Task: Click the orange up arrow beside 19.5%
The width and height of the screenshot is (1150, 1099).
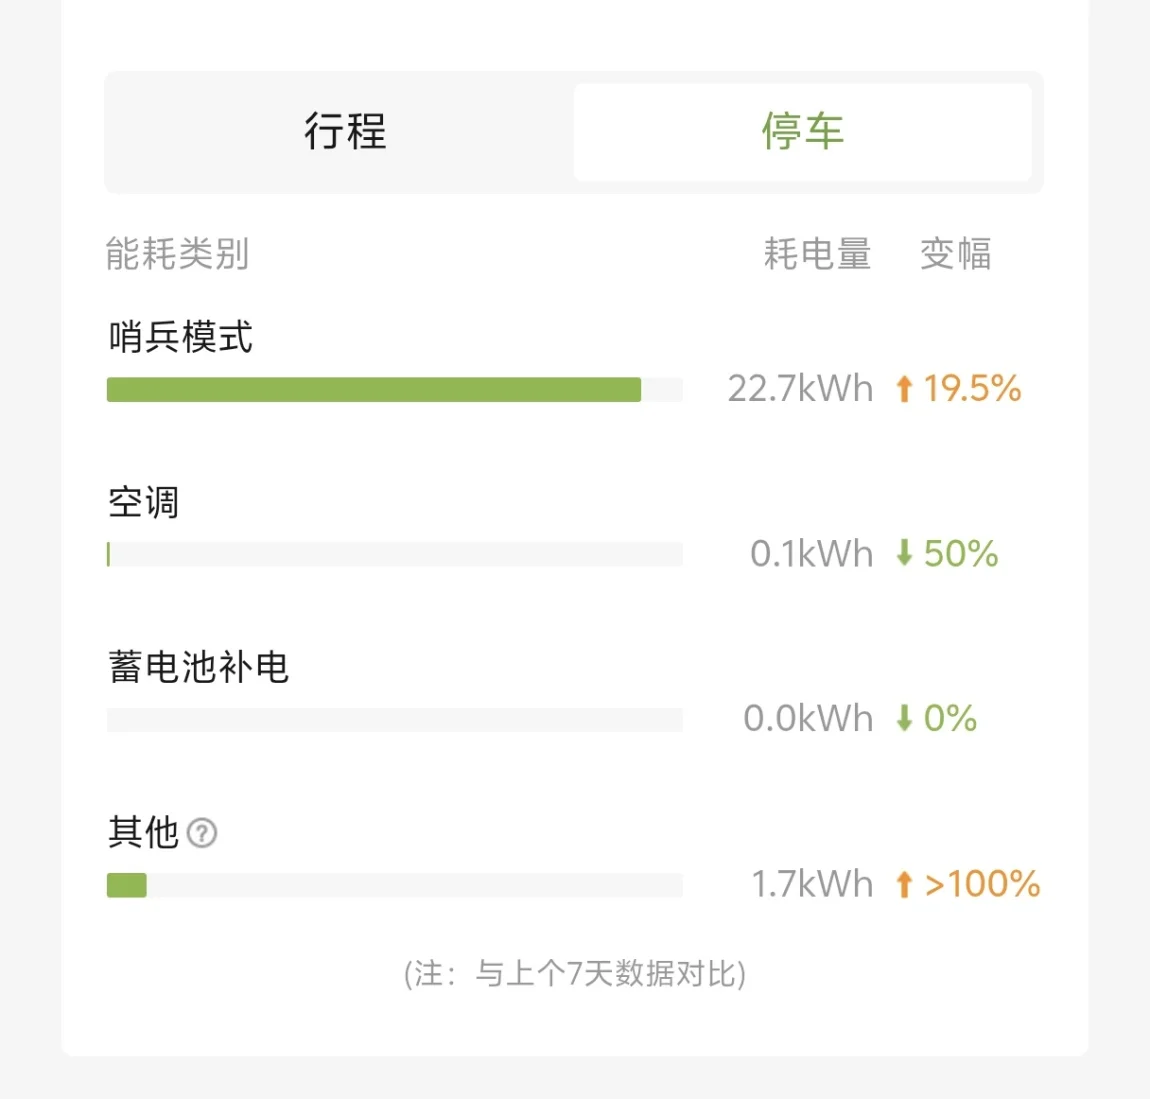Action: pos(904,388)
